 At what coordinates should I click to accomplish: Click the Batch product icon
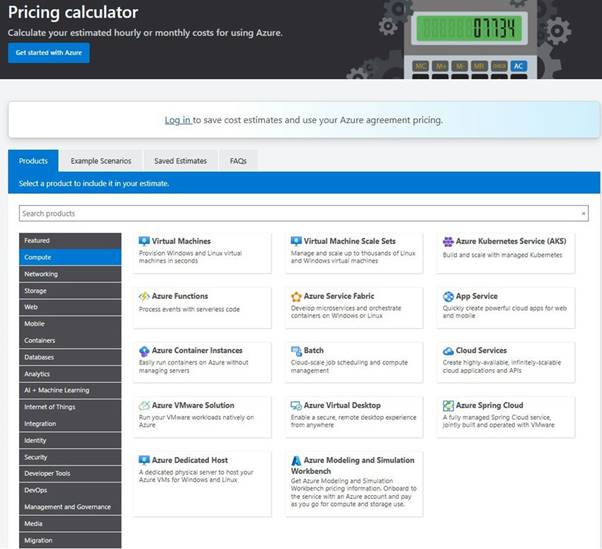pos(296,351)
